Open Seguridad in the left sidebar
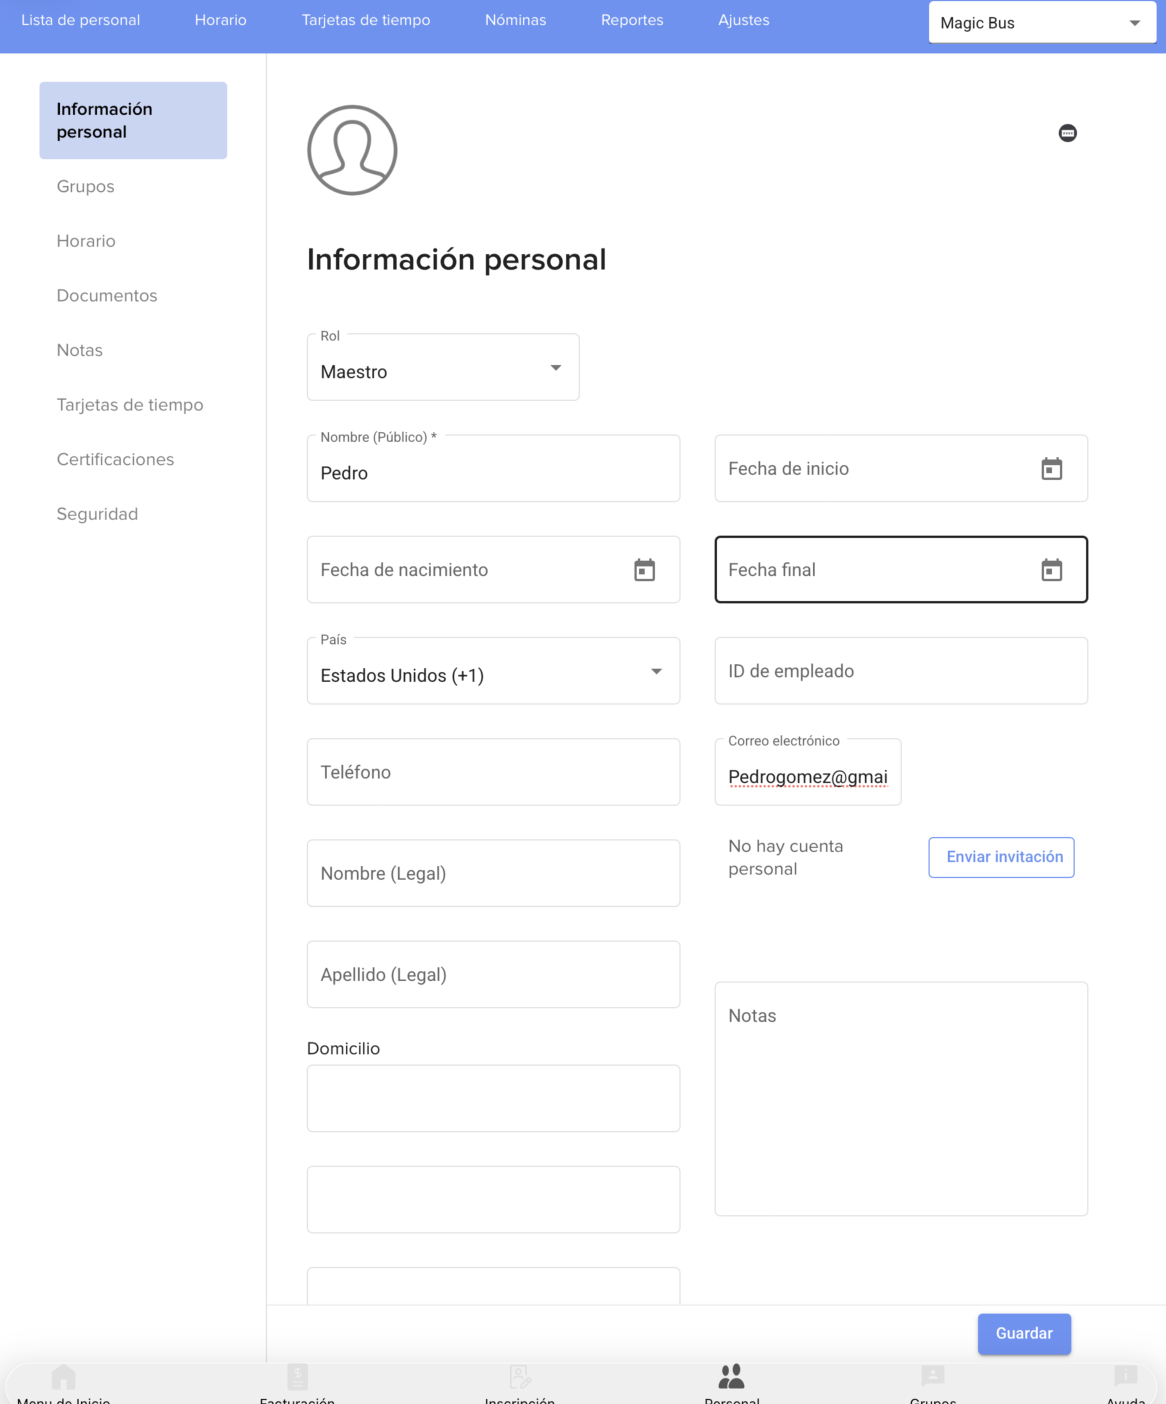Viewport: 1166px width, 1404px height. point(97,514)
